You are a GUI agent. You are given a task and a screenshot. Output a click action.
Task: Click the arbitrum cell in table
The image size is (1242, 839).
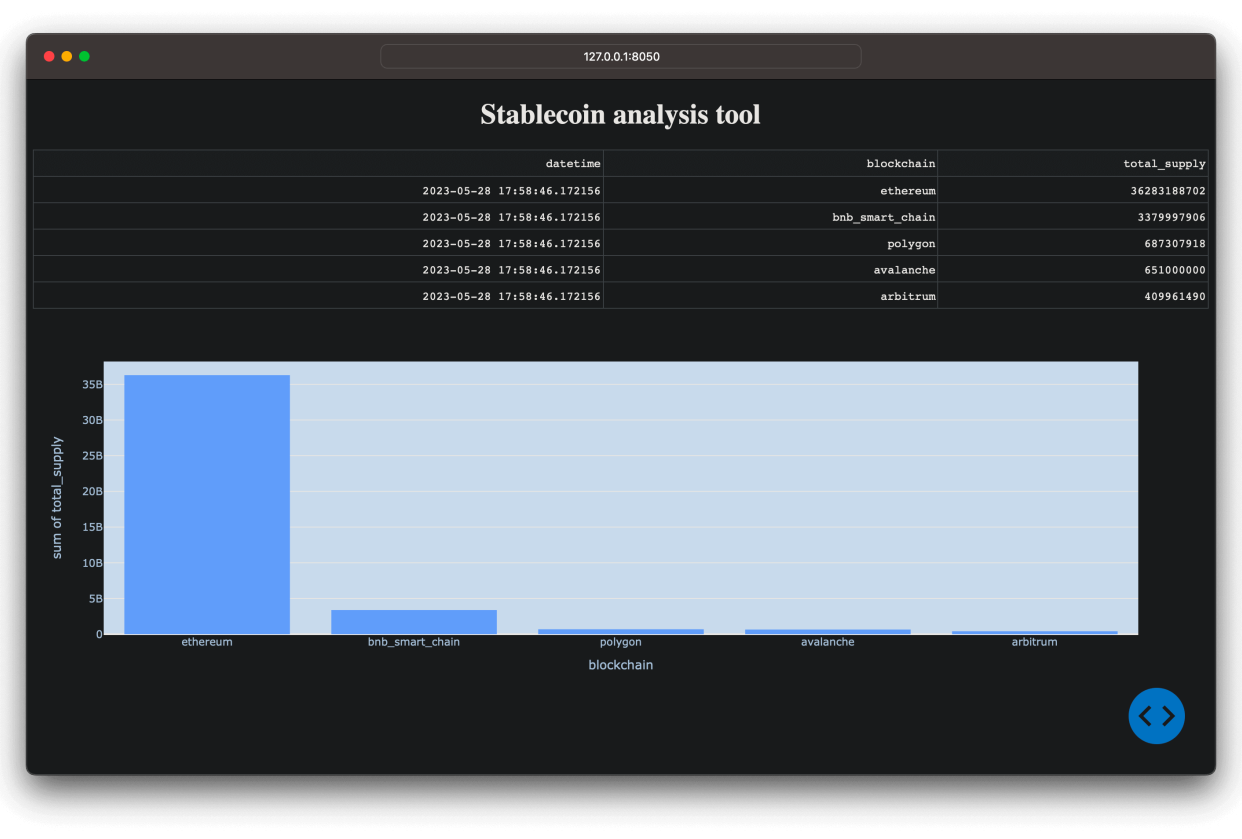click(907, 296)
